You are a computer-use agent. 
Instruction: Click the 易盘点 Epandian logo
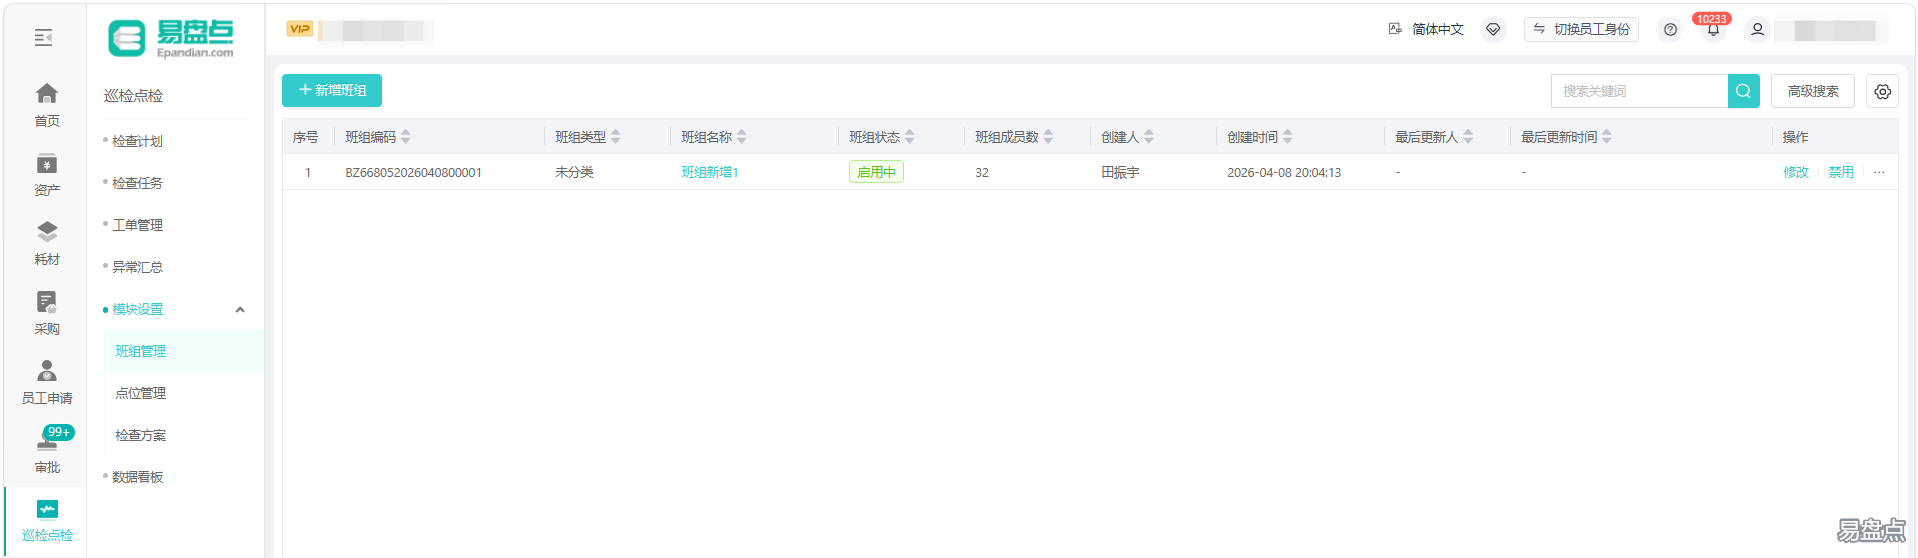tap(171, 39)
